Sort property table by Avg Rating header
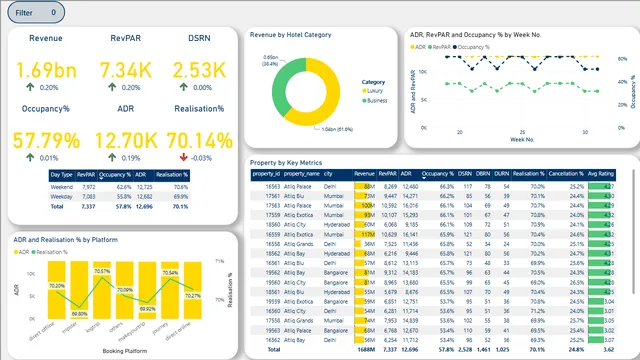The image size is (640, 360). [x=601, y=174]
